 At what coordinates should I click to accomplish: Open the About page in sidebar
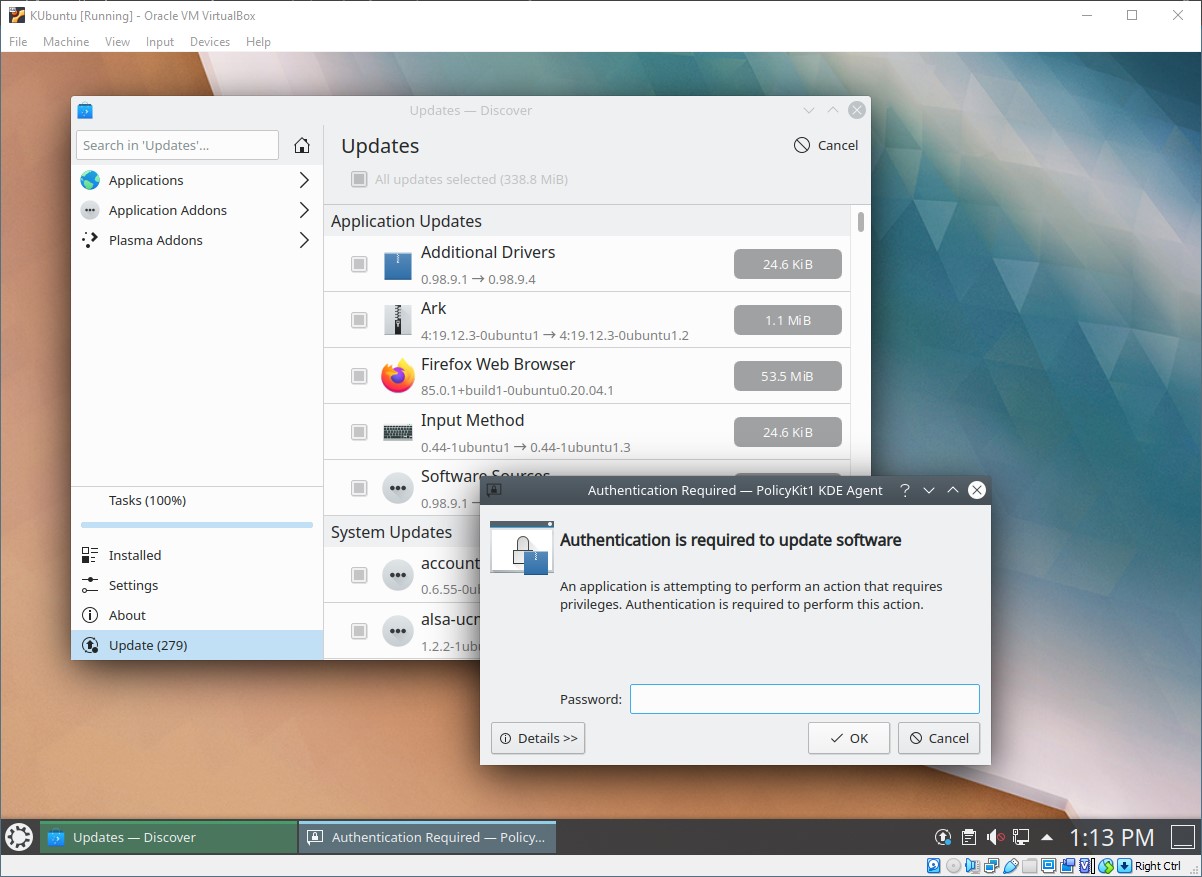pos(197,615)
